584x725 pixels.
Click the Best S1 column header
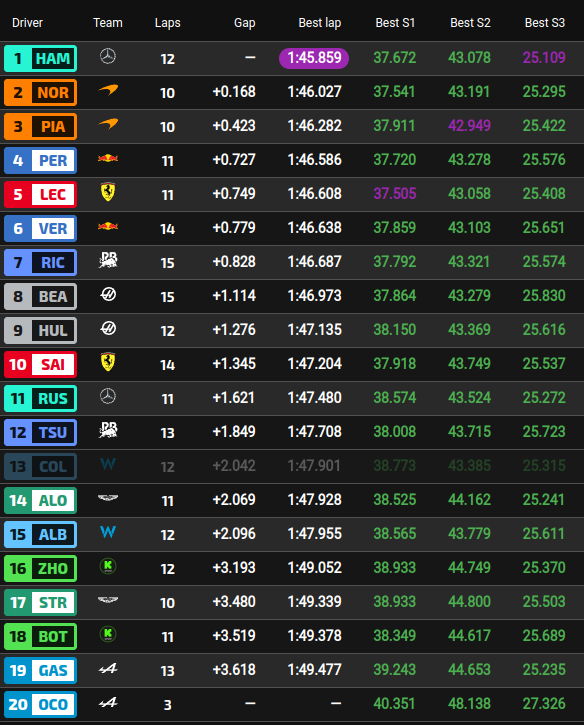(395, 23)
